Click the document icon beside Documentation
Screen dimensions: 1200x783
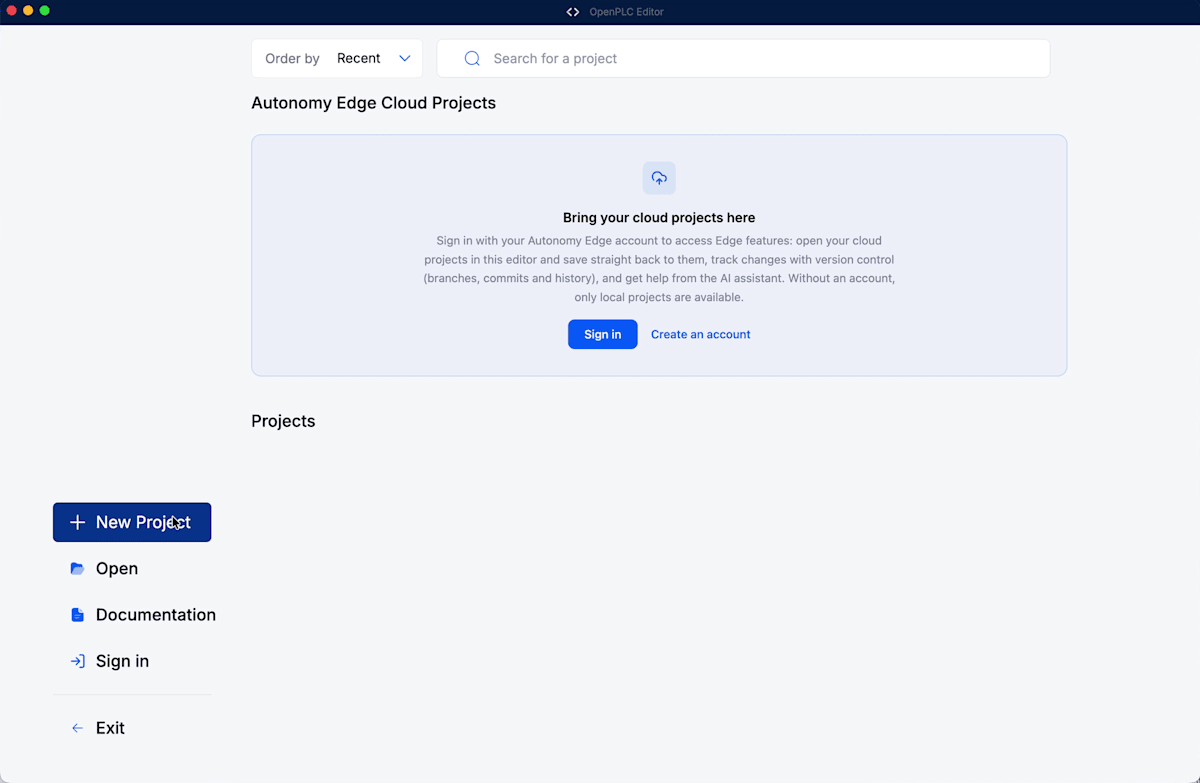pos(77,614)
